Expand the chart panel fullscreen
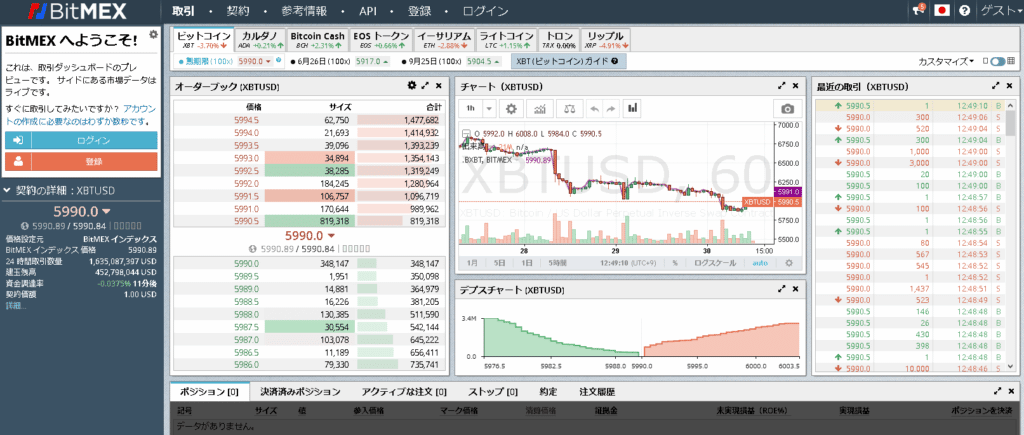The height and width of the screenshot is (435, 1024). 782,86
